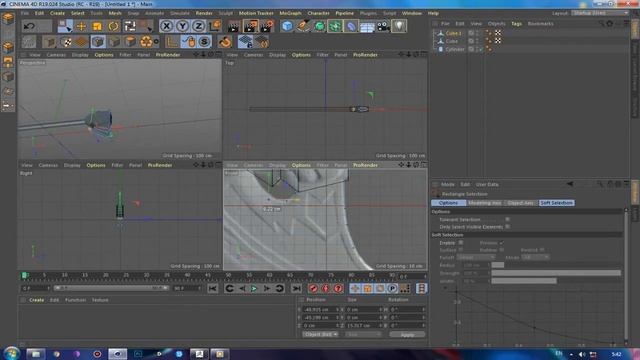Open the Window menu

(x=412, y=13)
